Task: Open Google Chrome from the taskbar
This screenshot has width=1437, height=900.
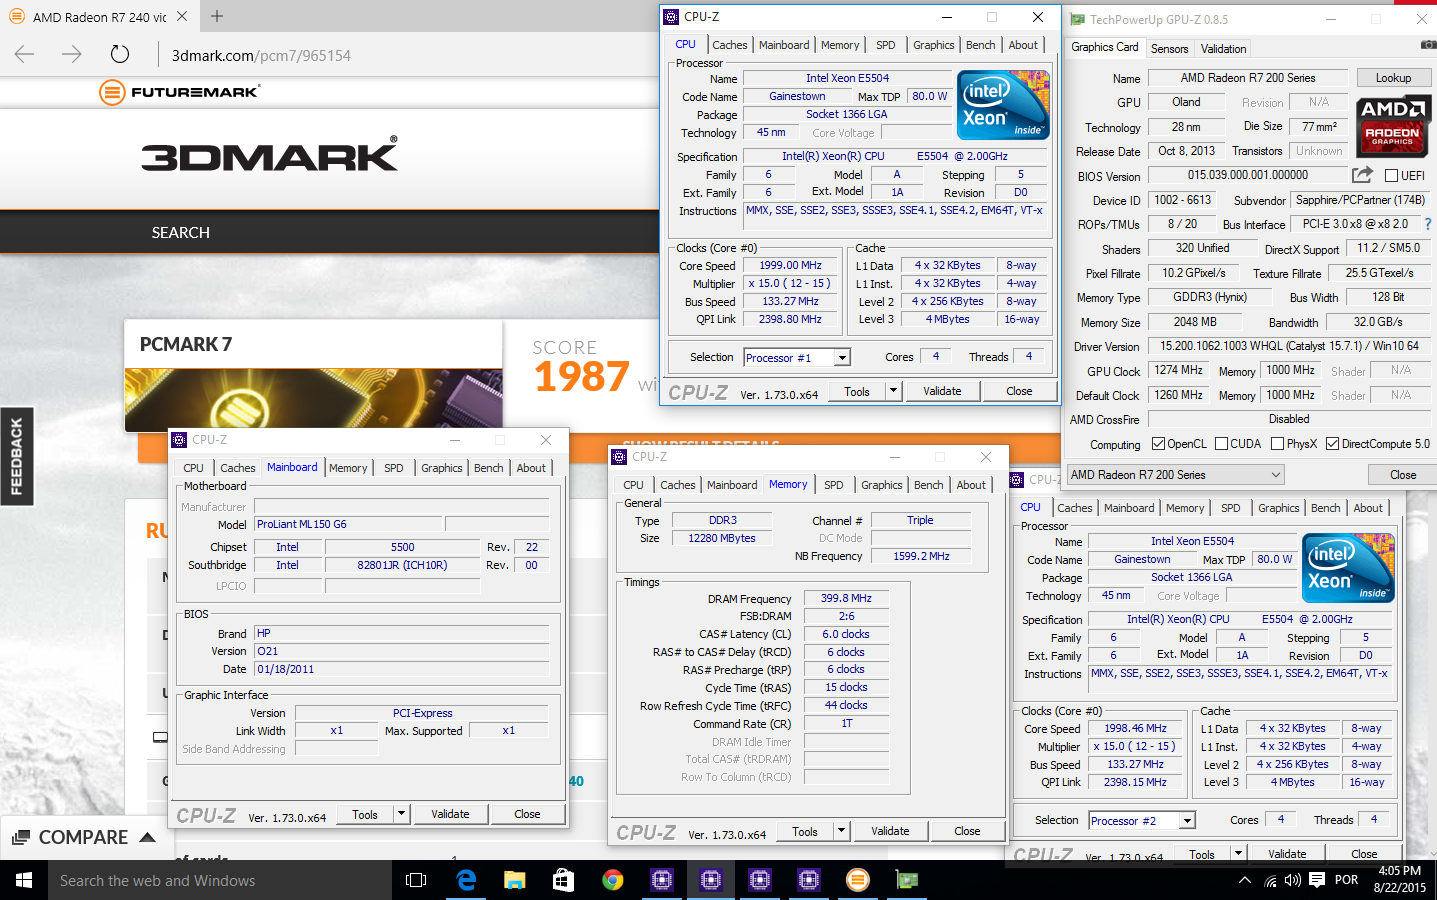Action: point(613,880)
